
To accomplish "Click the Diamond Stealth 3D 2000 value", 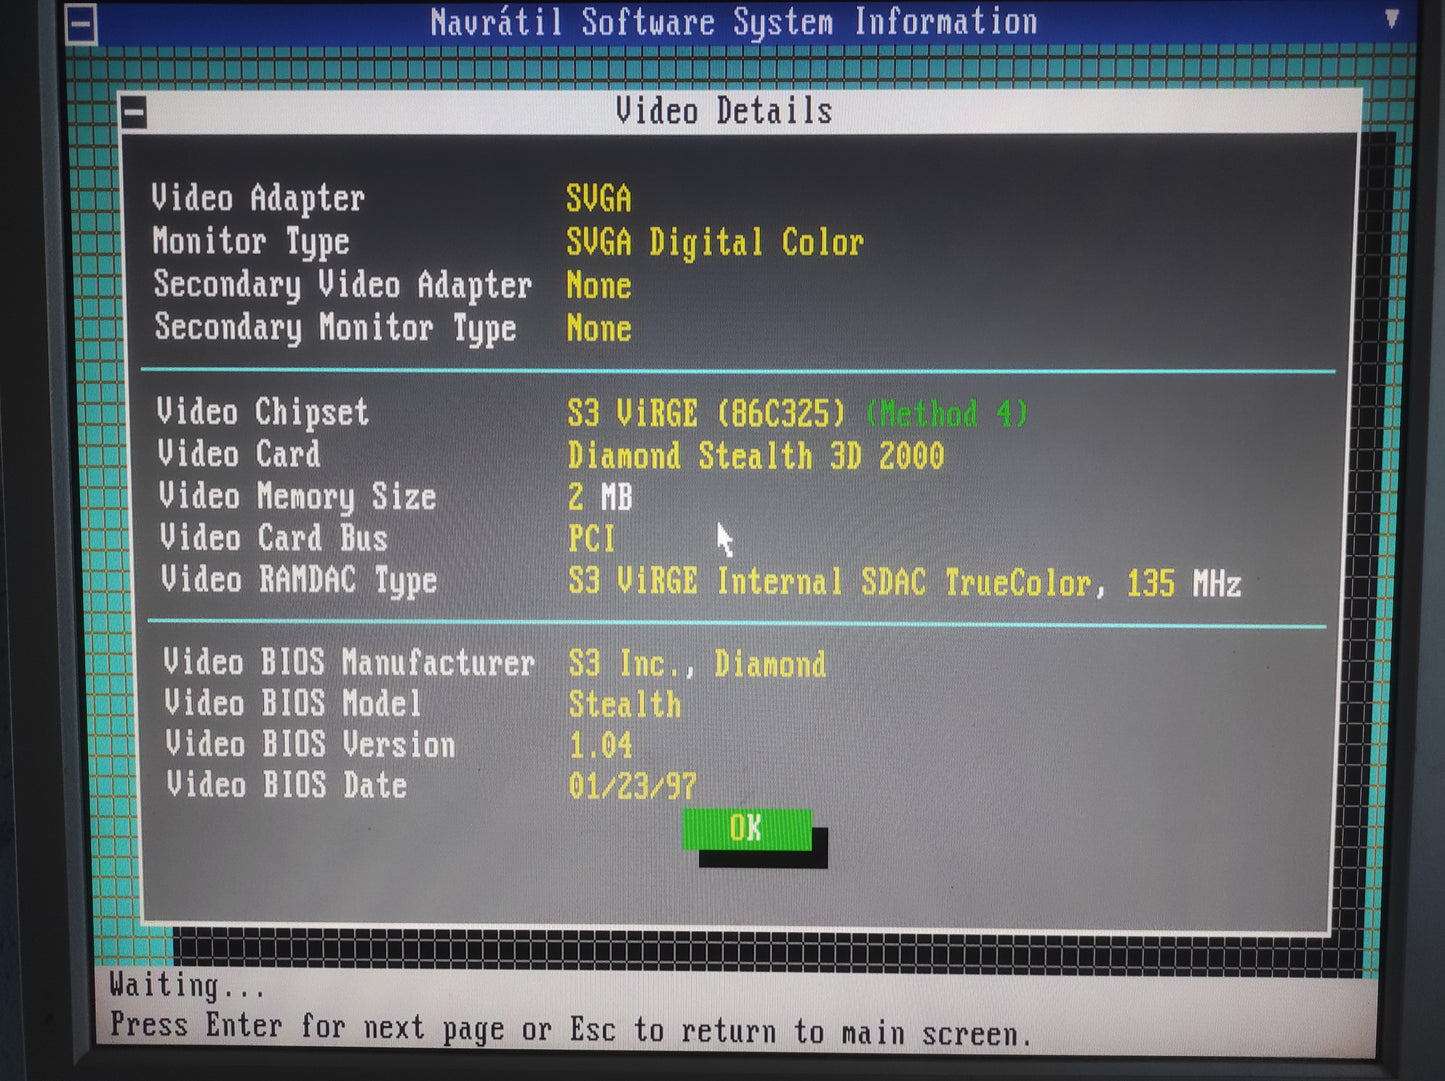I will [x=755, y=456].
